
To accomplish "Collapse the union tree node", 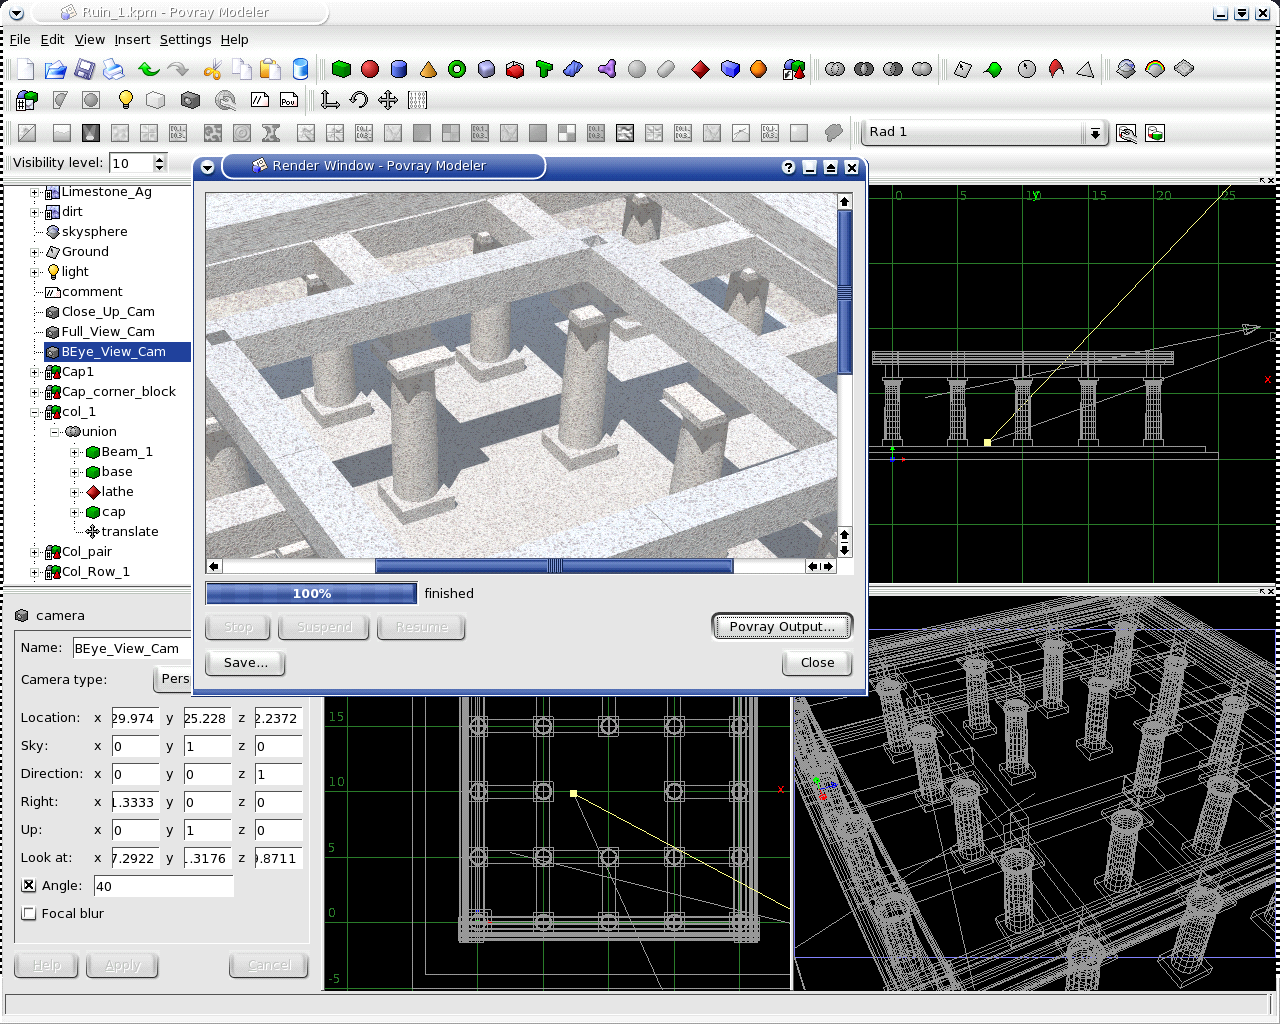I will coord(55,432).
